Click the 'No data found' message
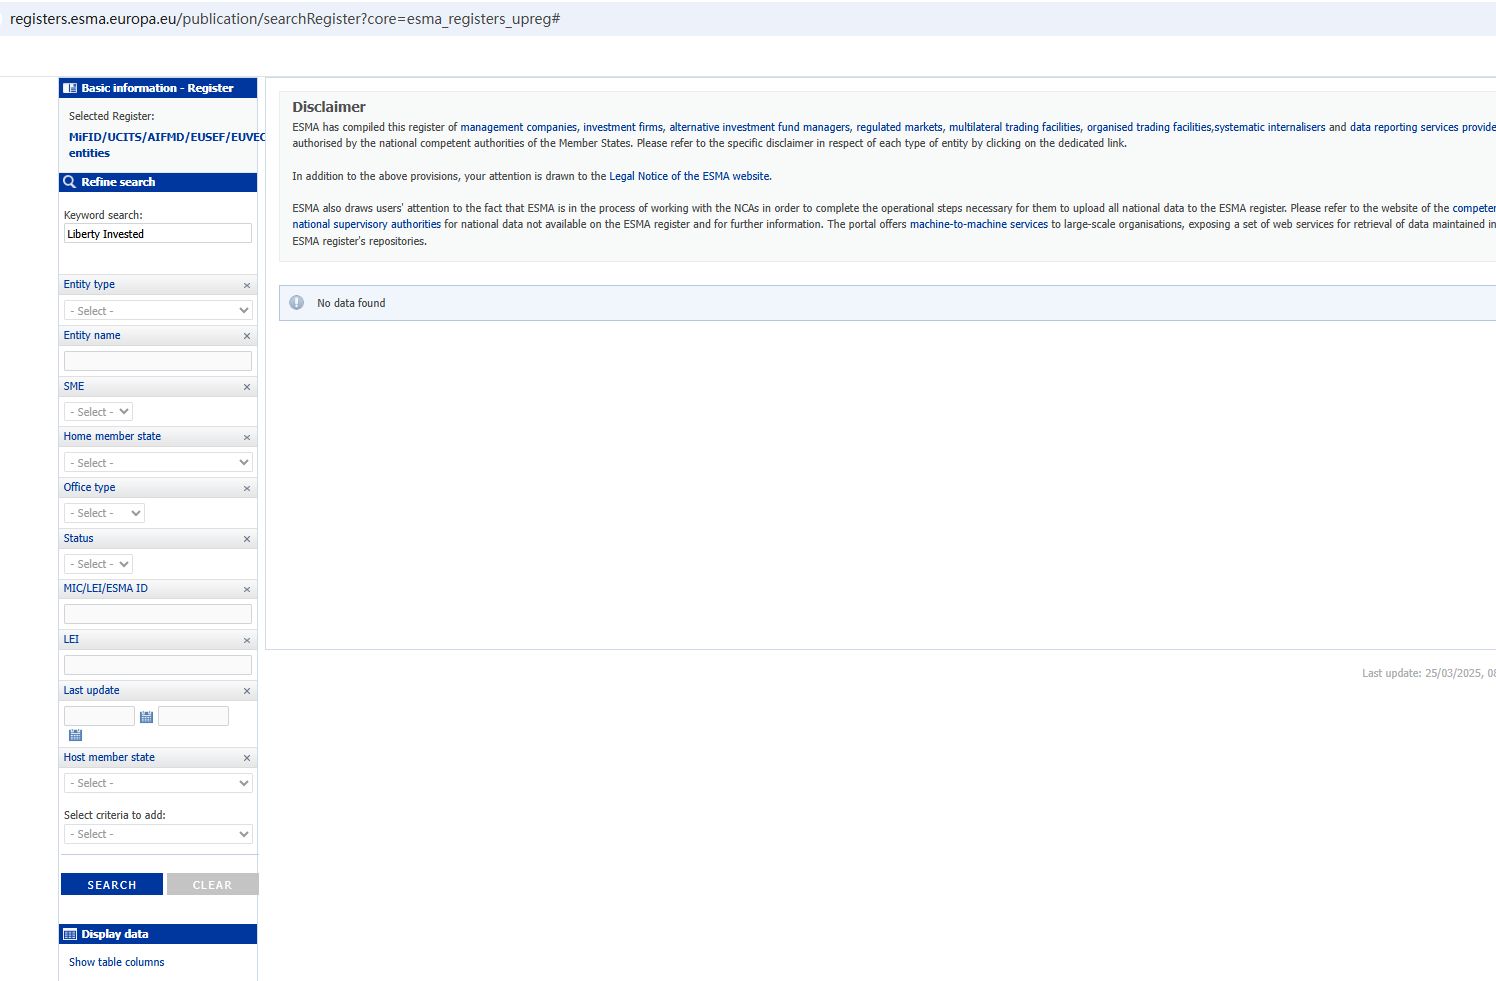The image size is (1496, 981). tap(351, 303)
